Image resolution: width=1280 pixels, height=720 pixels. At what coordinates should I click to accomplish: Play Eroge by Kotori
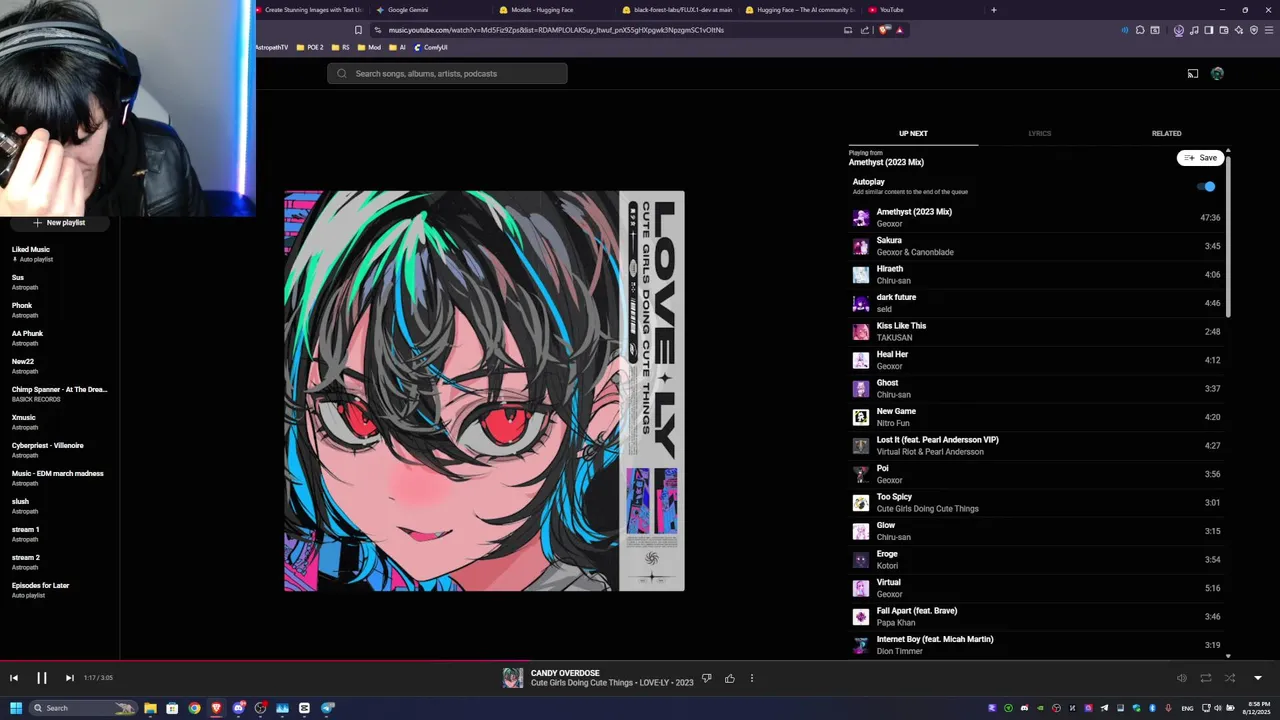[1038, 560]
